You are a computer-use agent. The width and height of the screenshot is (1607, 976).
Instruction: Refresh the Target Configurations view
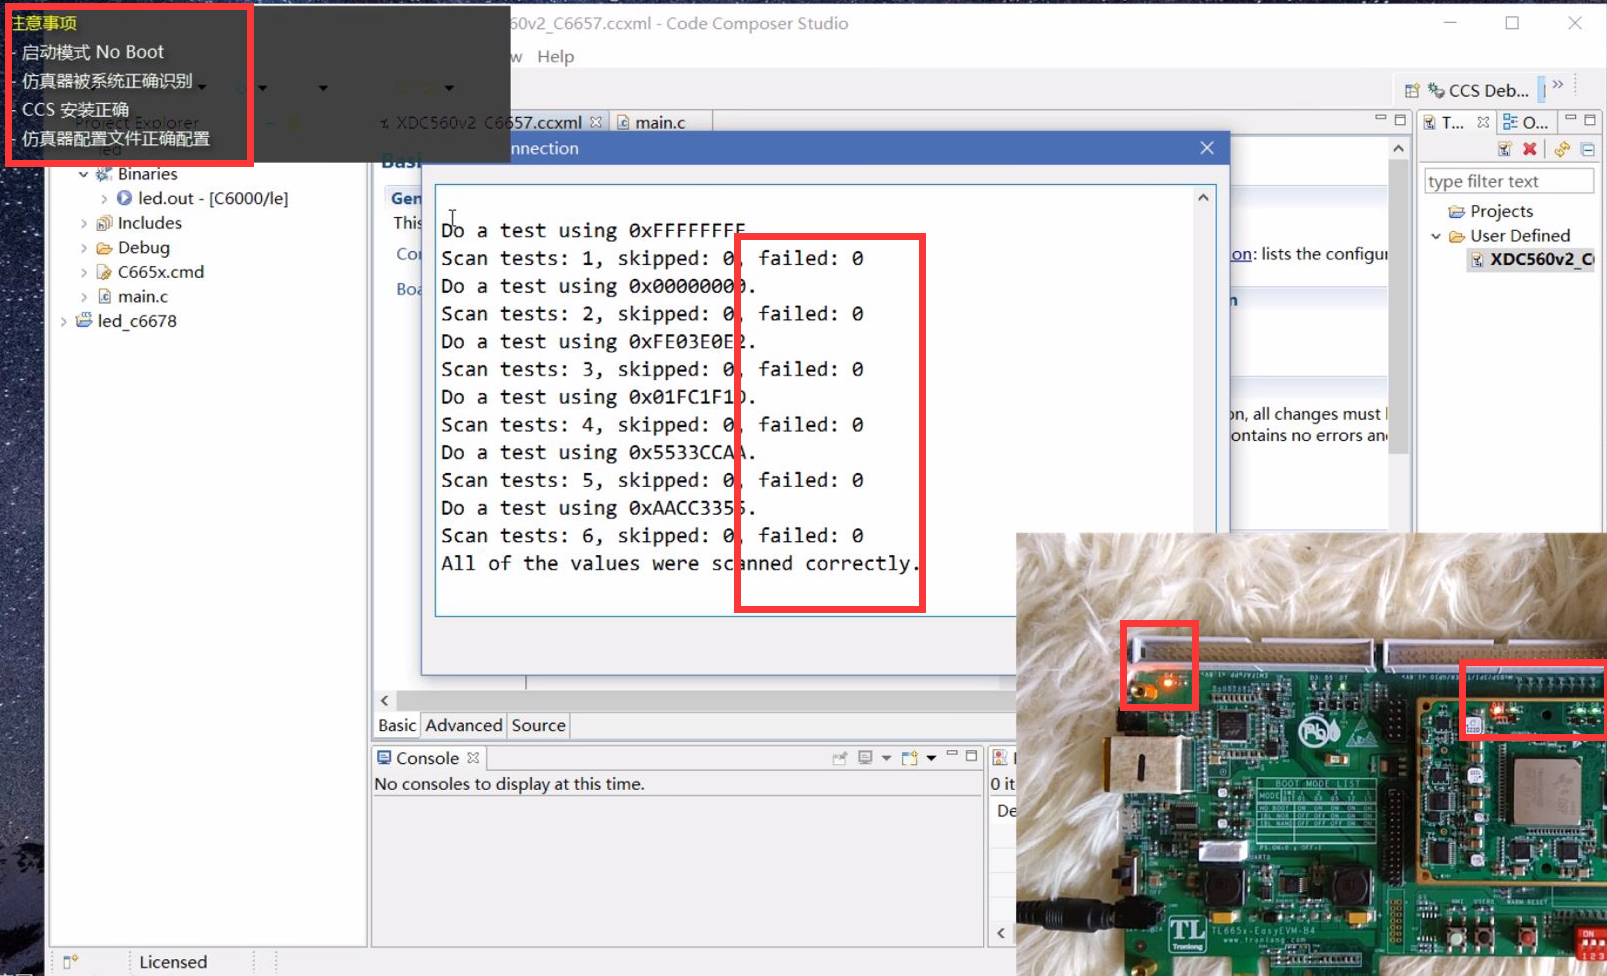click(x=1563, y=149)
